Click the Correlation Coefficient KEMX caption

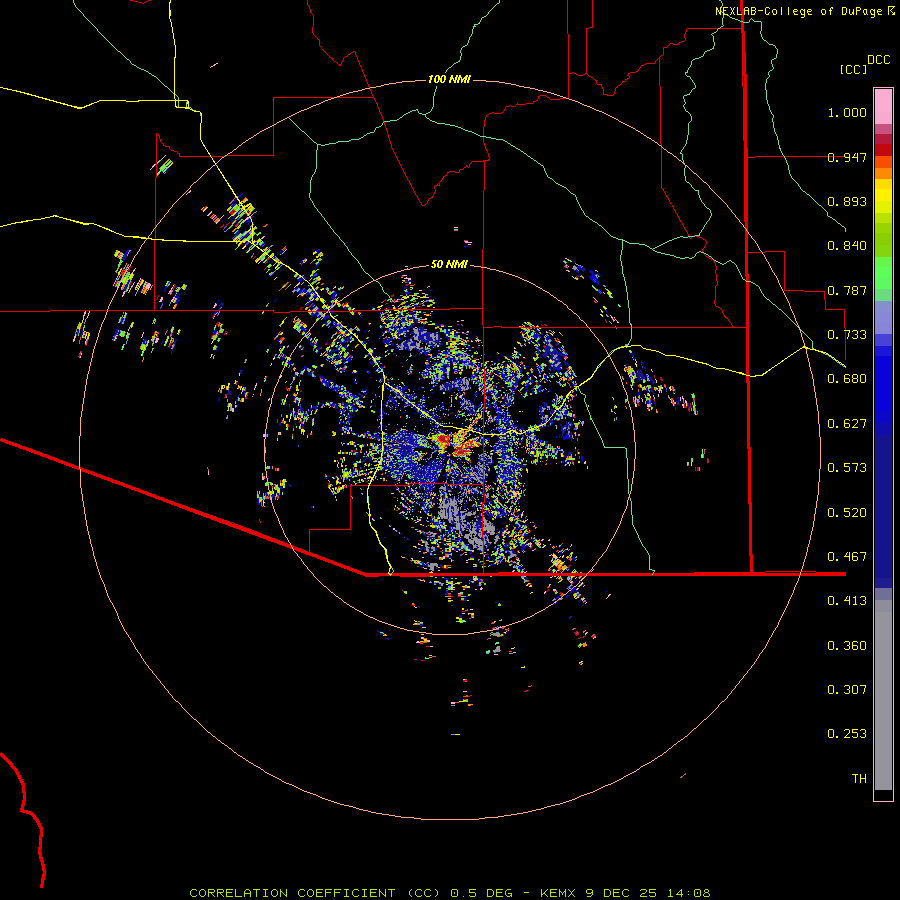[x=450, y=893]
